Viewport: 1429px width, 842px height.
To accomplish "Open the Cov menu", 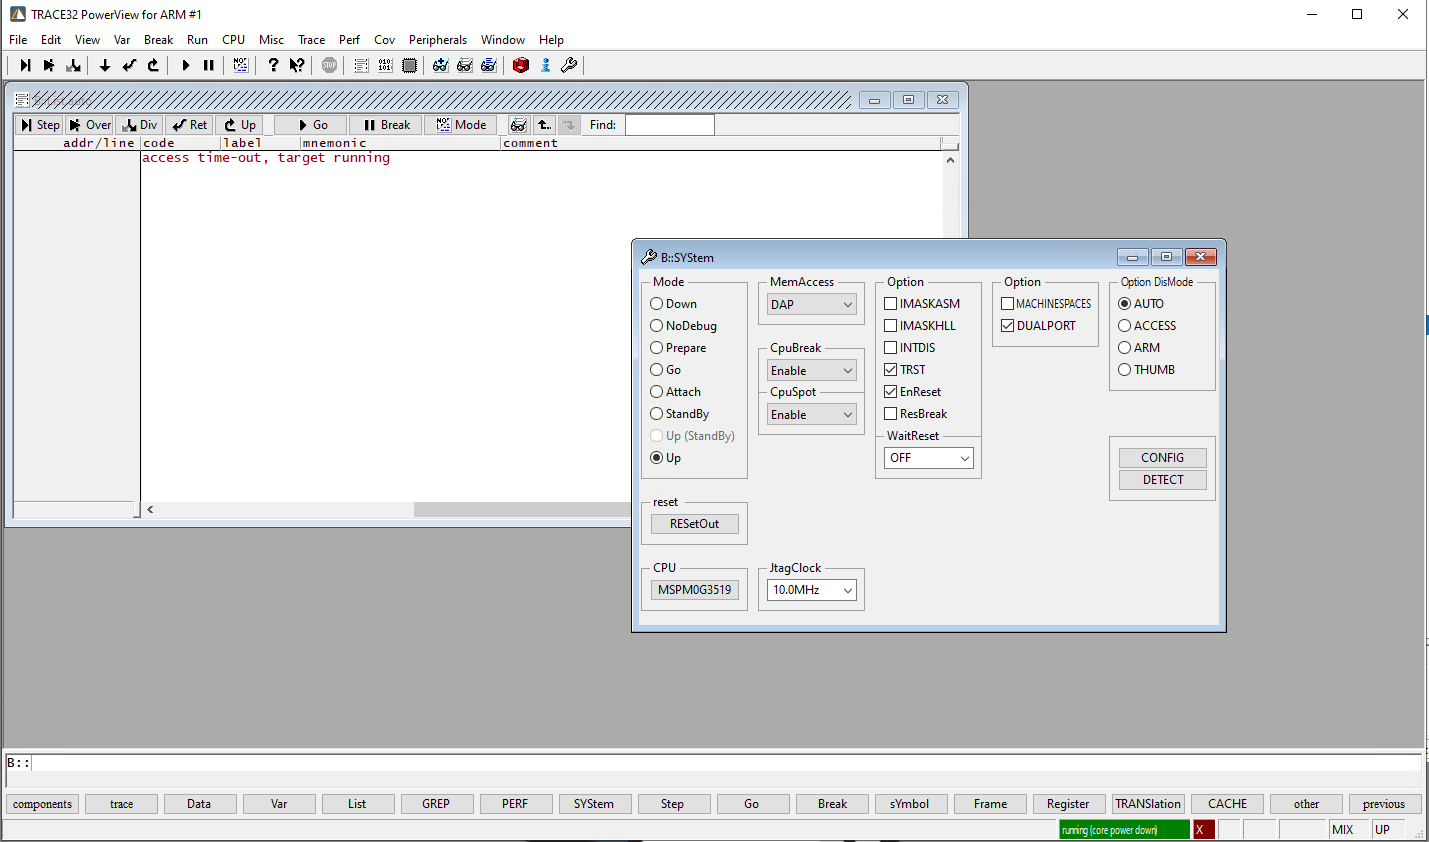I will coord(384,40).
